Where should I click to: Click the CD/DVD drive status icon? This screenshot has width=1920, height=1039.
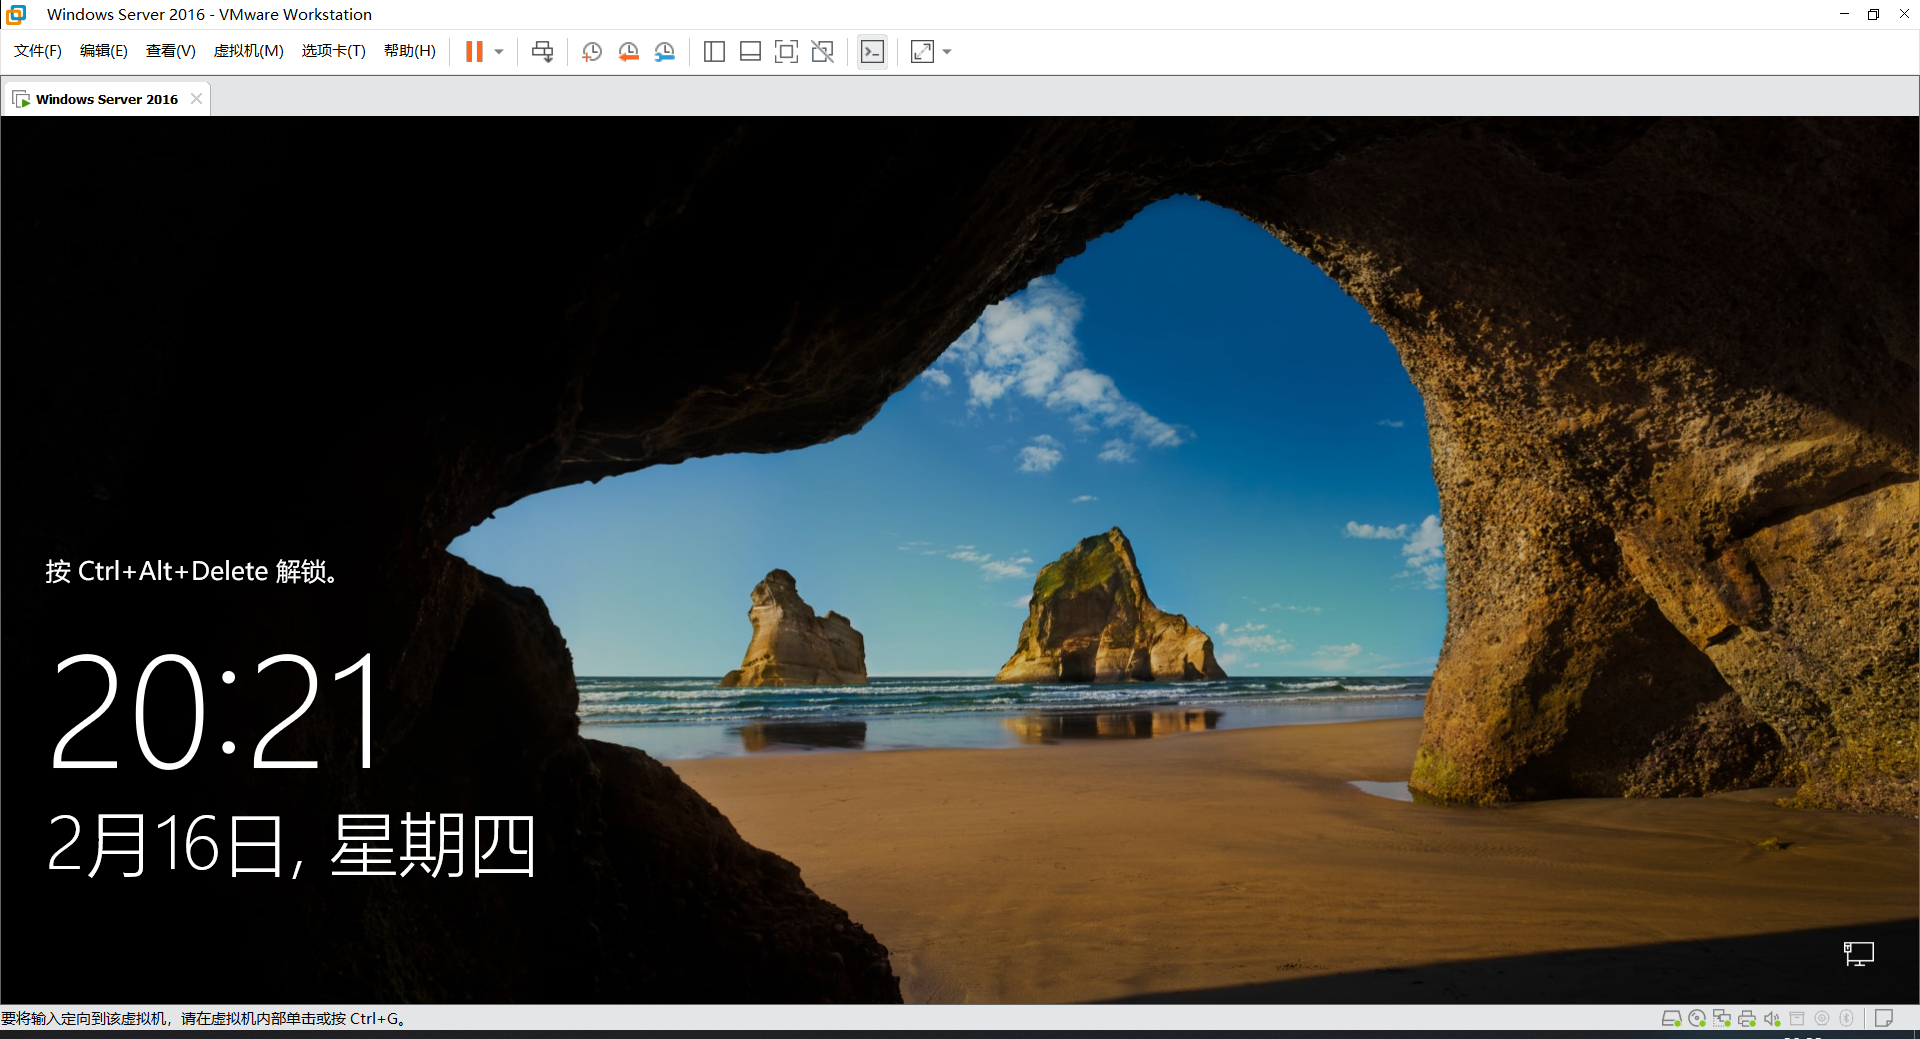tap(1697, 1019)
